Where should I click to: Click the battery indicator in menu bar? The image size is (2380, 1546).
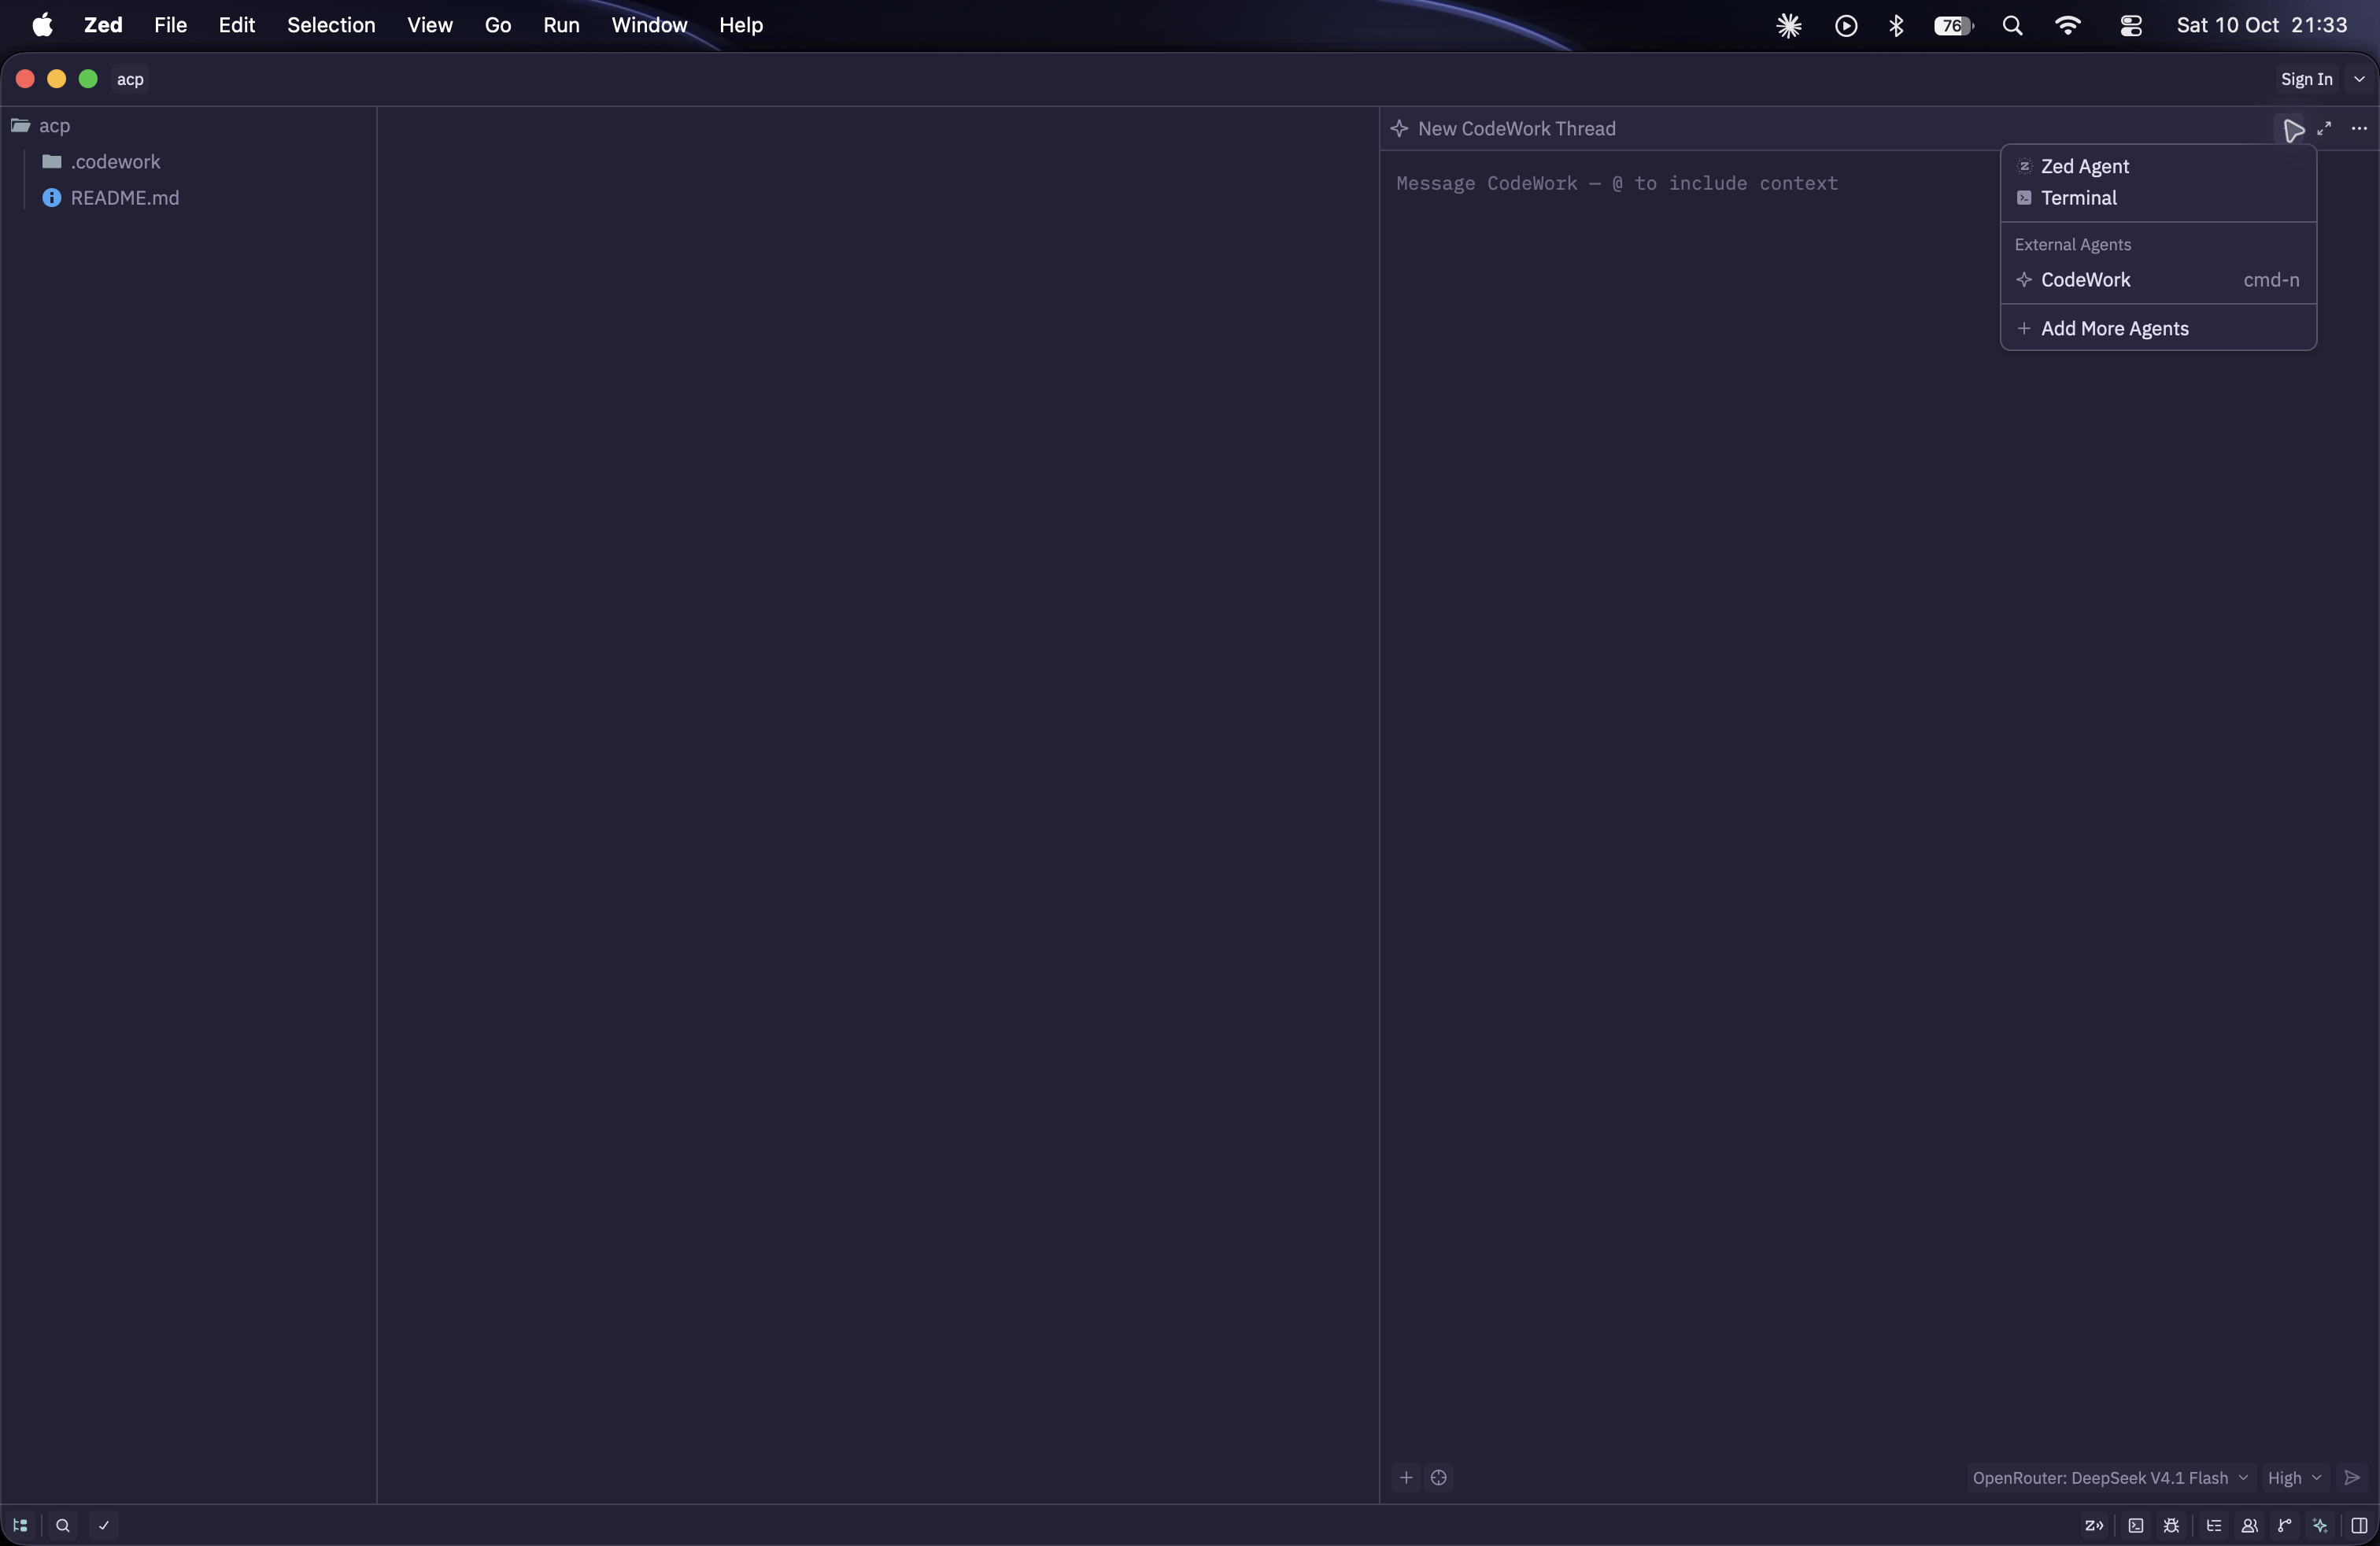pos(1953,25)
